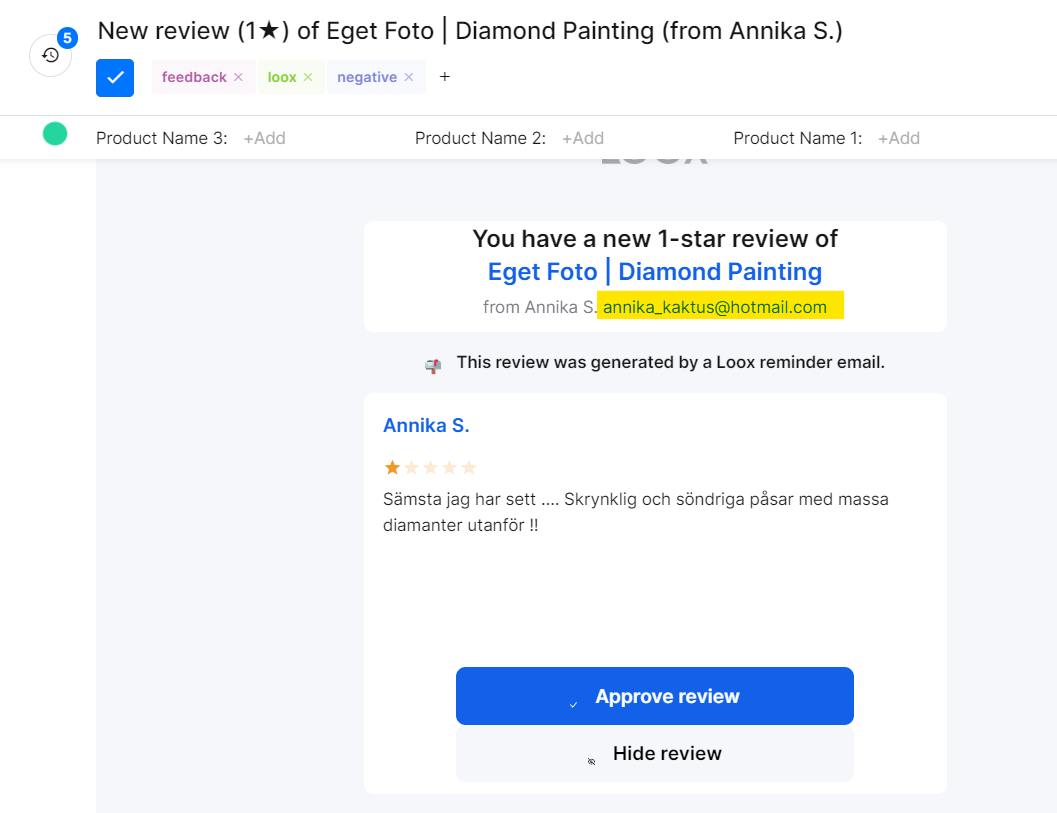Select the feedback tag label
The image size is (1057, 813).
(194, 77)
